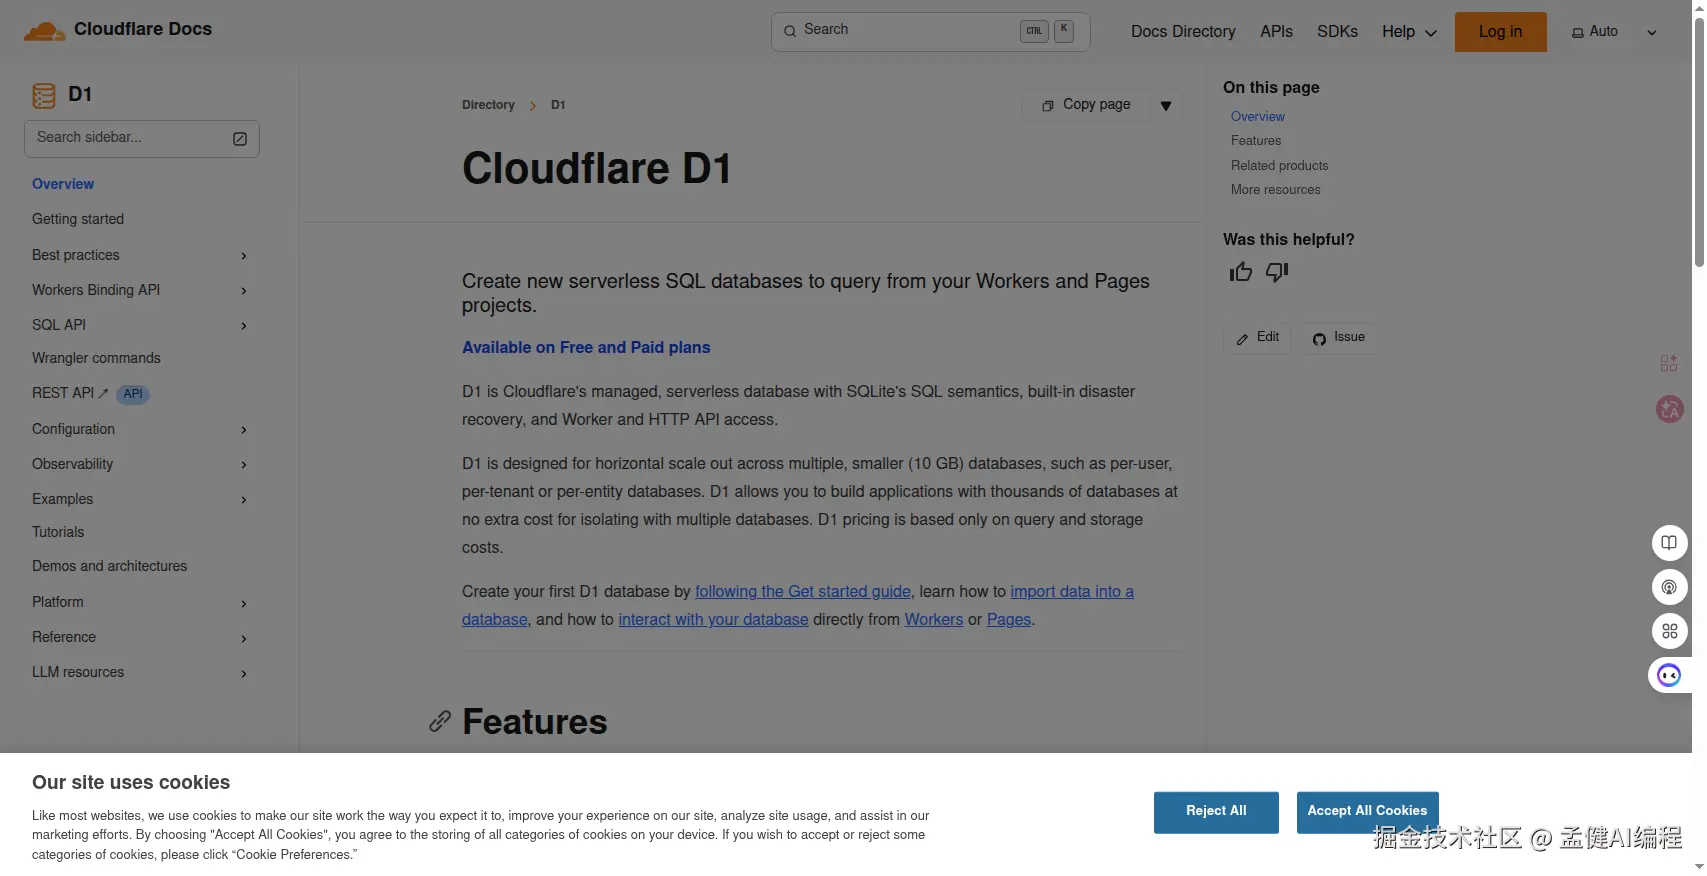Expand the Best practices sidebar section
This screenshot has width=1707, height=876.
pos(243,256)
